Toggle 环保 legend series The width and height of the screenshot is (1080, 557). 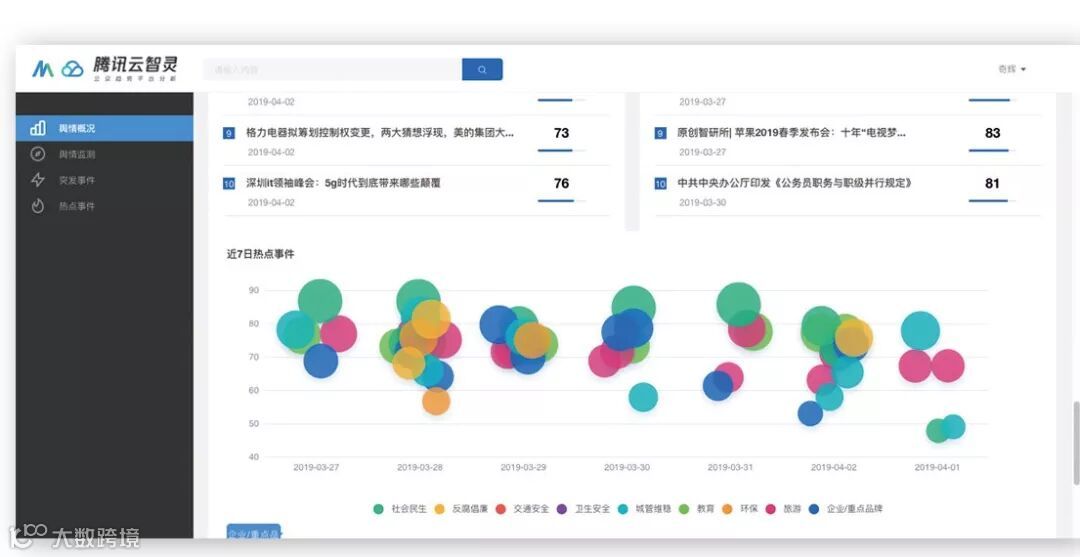(740, 509)
